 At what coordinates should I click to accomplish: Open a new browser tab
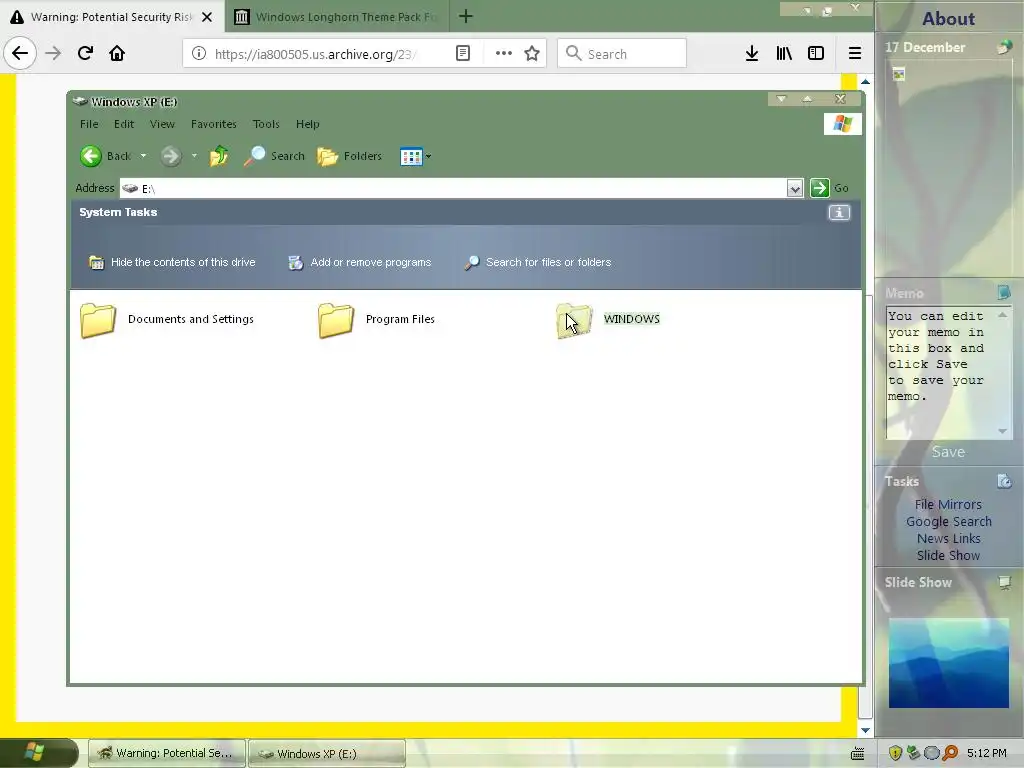click(x=466, y=16)
